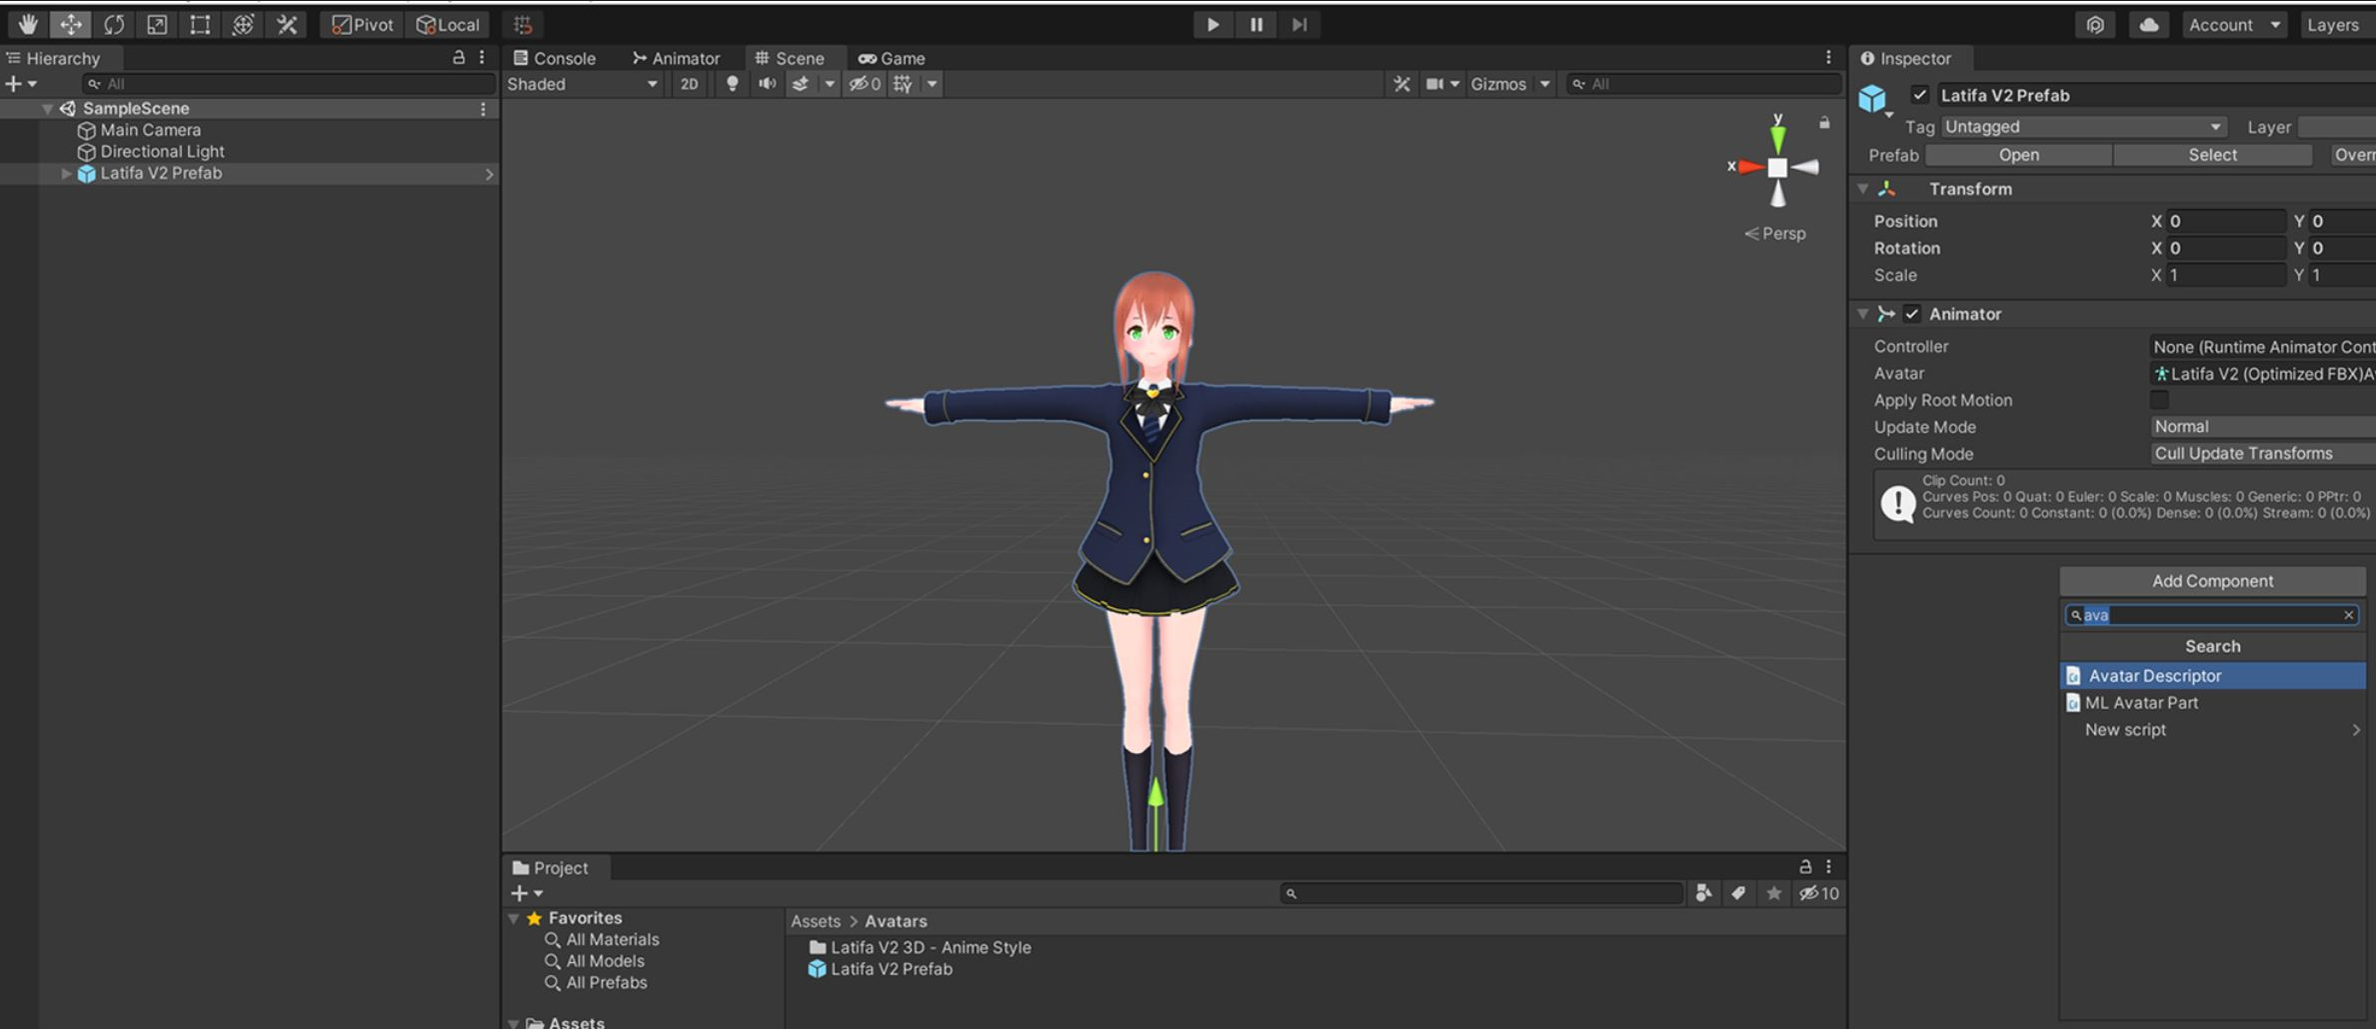Click the Add Component button
This screenshot has height=1029, width=2376.
click(2212, 581)
